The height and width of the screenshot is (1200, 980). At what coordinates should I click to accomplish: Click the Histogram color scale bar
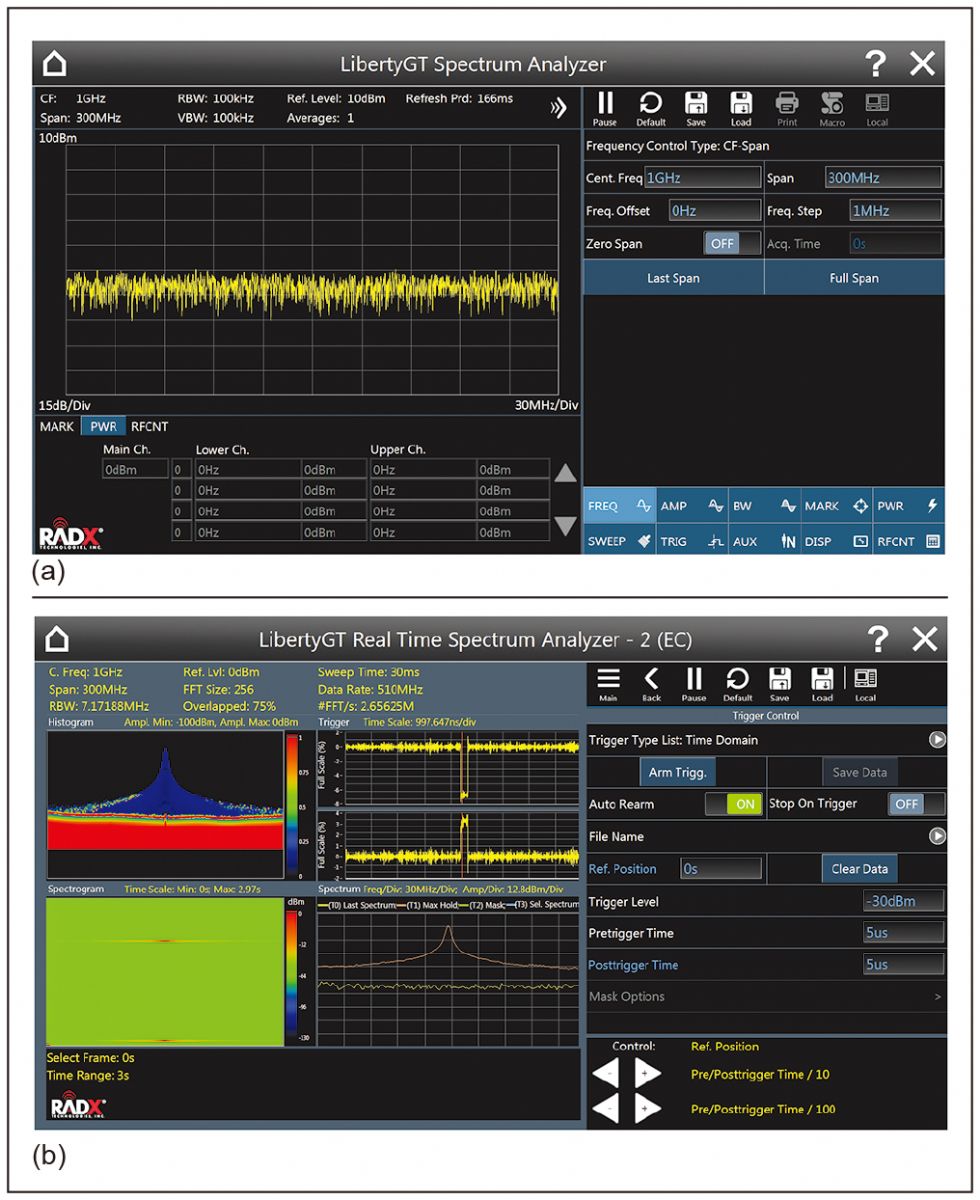click(x=292, y=807)
